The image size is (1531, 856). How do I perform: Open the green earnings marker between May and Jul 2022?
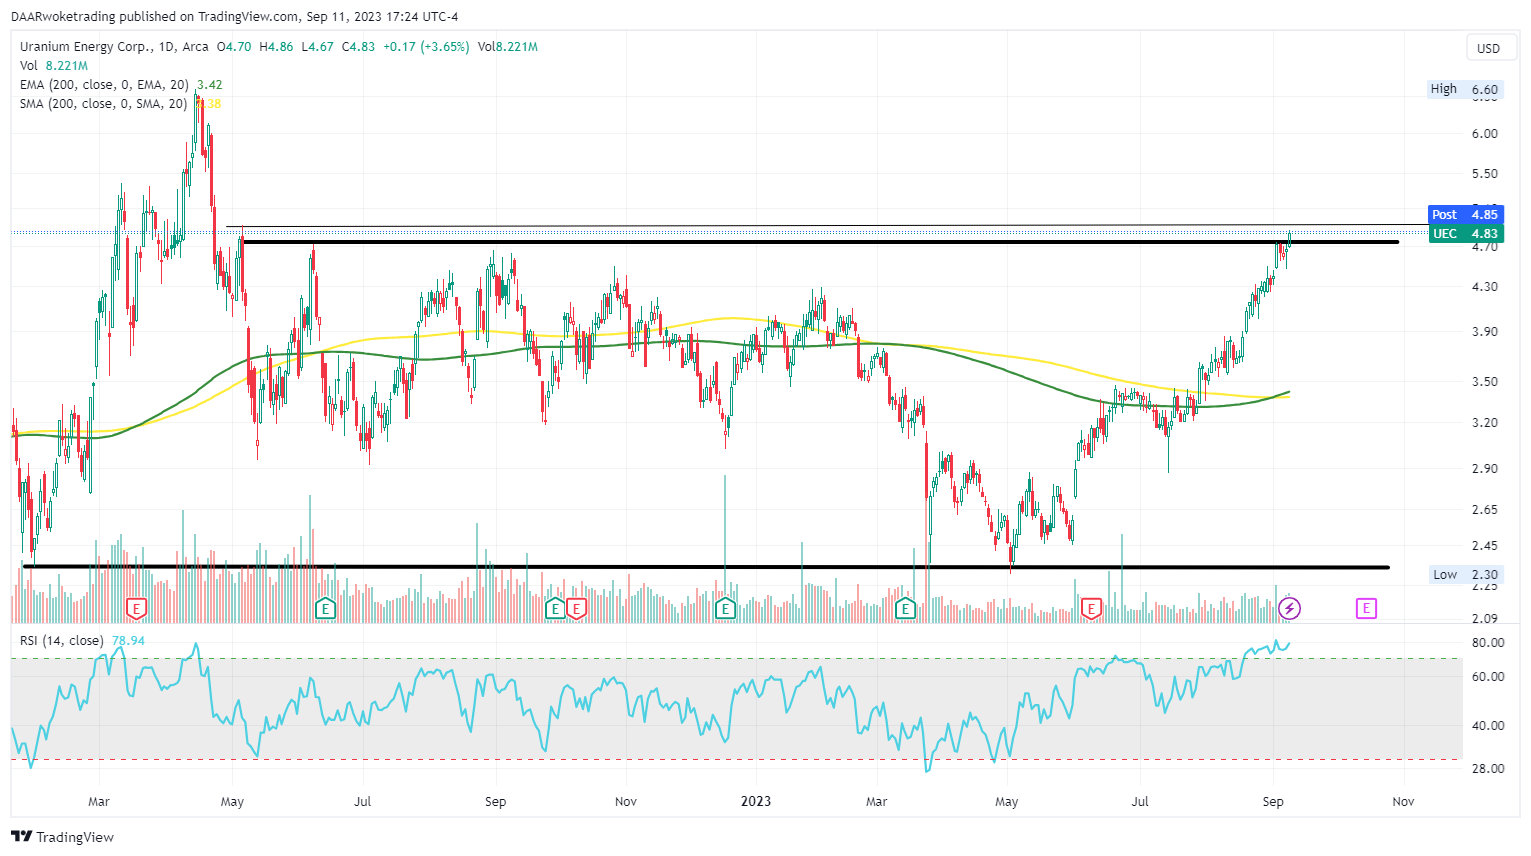(x=325, y=608)
